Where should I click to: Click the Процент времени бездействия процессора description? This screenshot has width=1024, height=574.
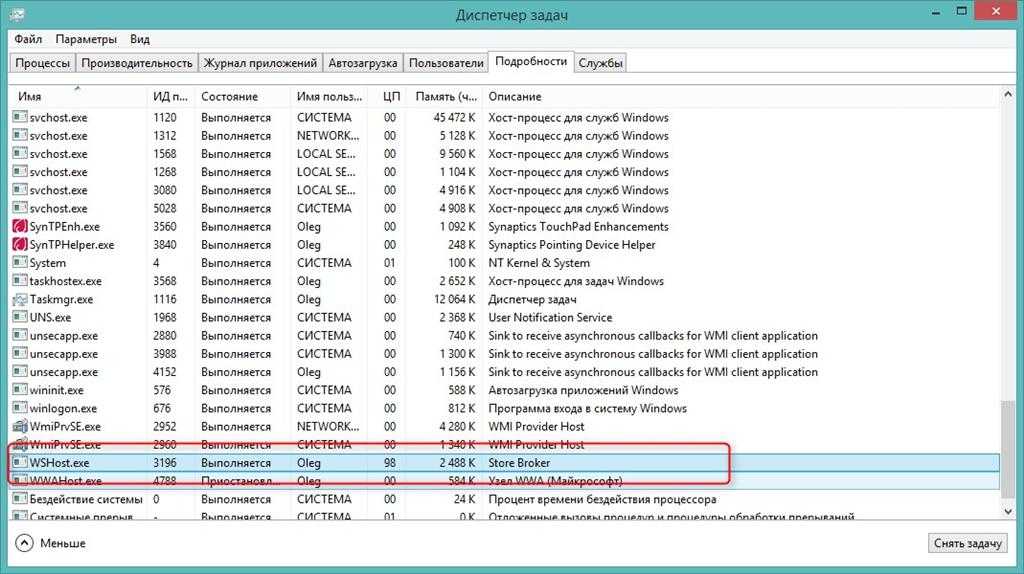pyautogui.click(x=602, y=499)
